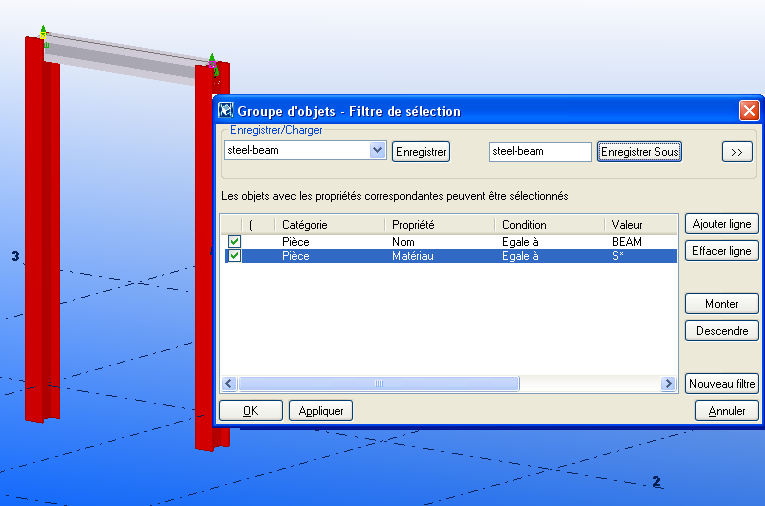Close the Filtre de sélection dialog

tap(749, 110)
